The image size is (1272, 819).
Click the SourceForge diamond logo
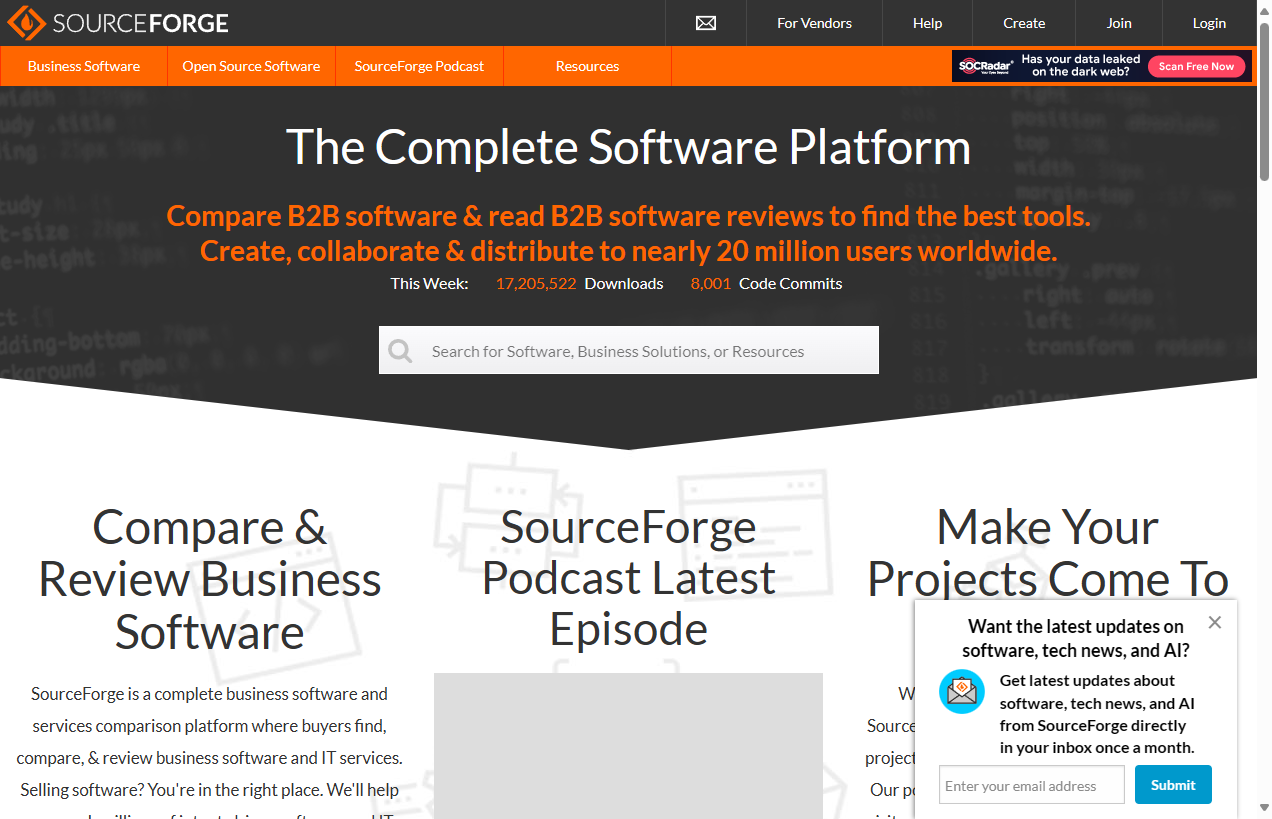click(x=24, y=22)
